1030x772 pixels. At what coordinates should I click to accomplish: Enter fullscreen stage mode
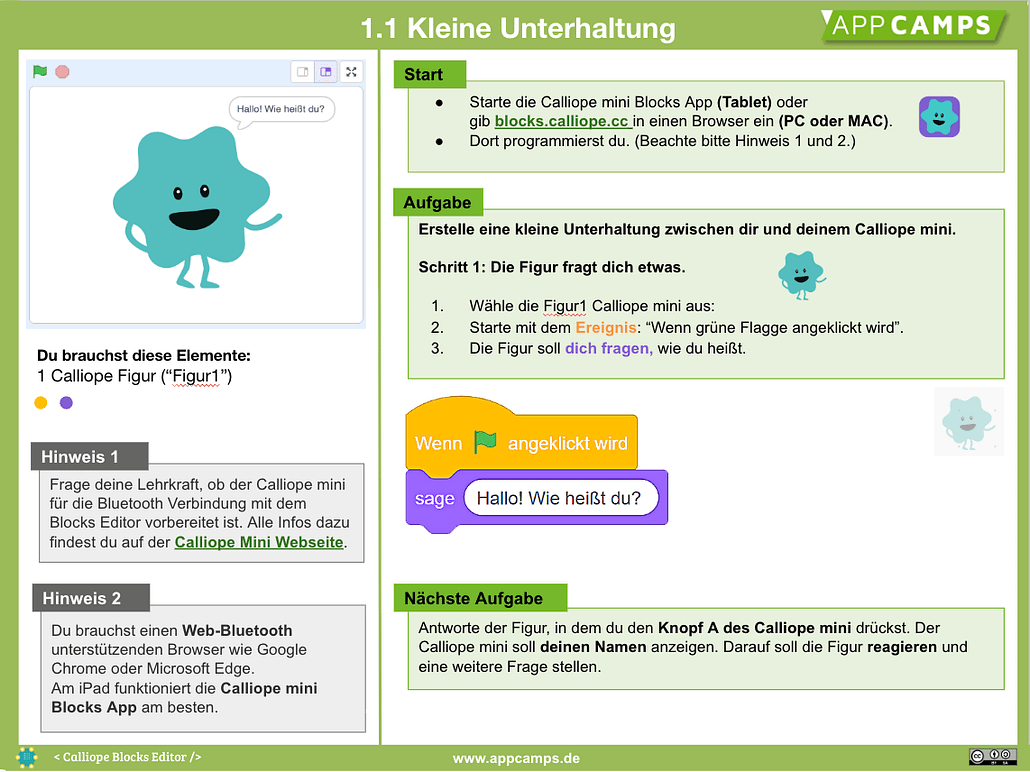350,72
